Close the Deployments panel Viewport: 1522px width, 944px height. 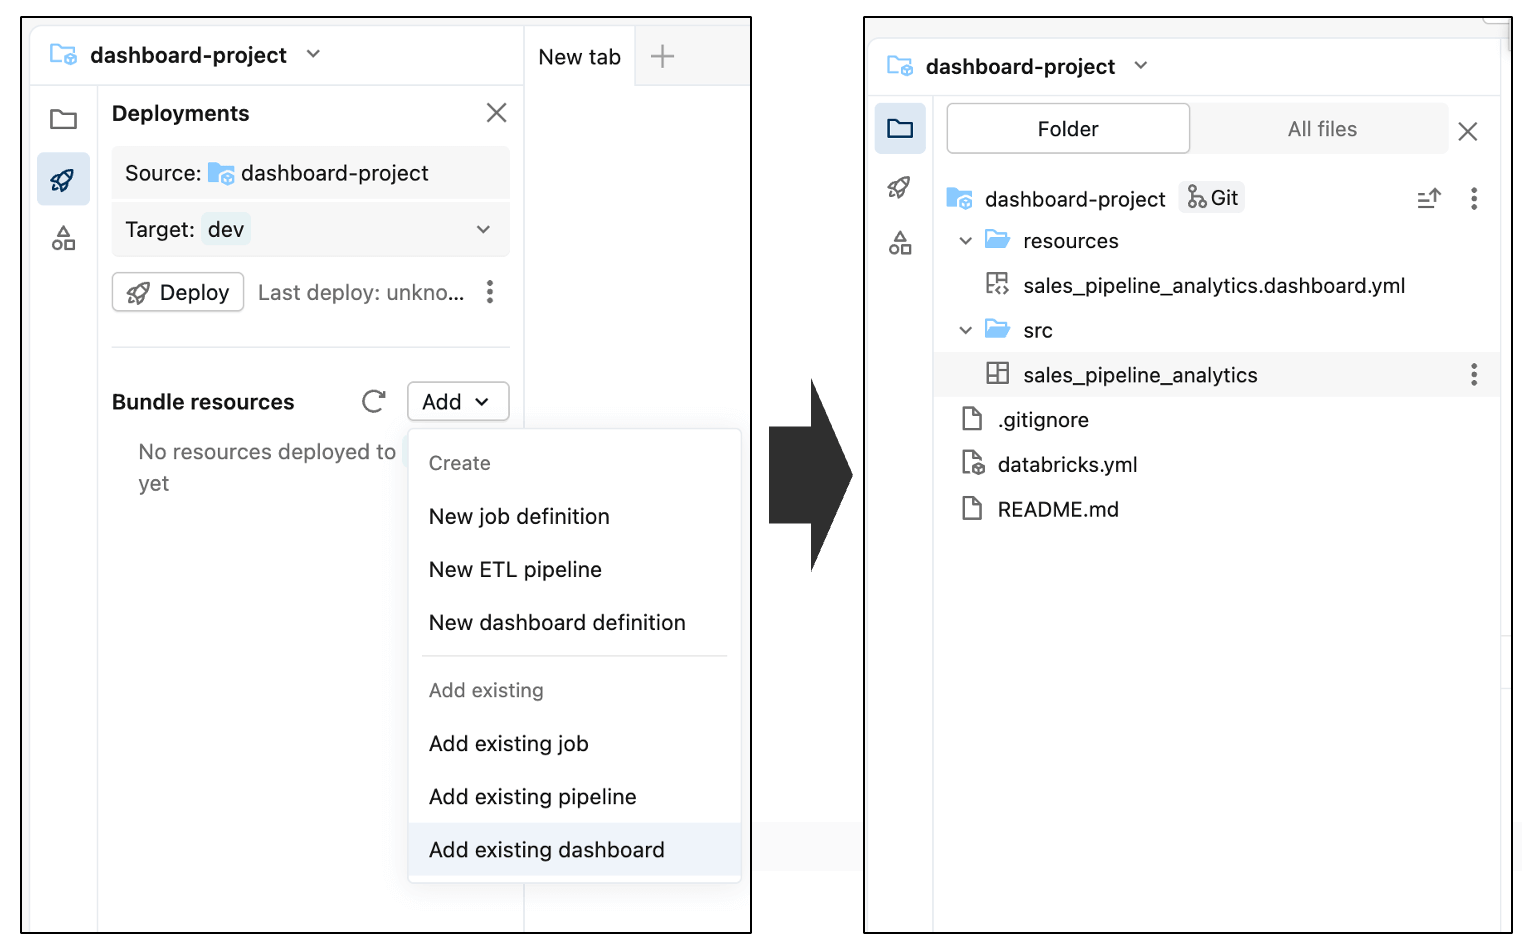click(496, 112)
